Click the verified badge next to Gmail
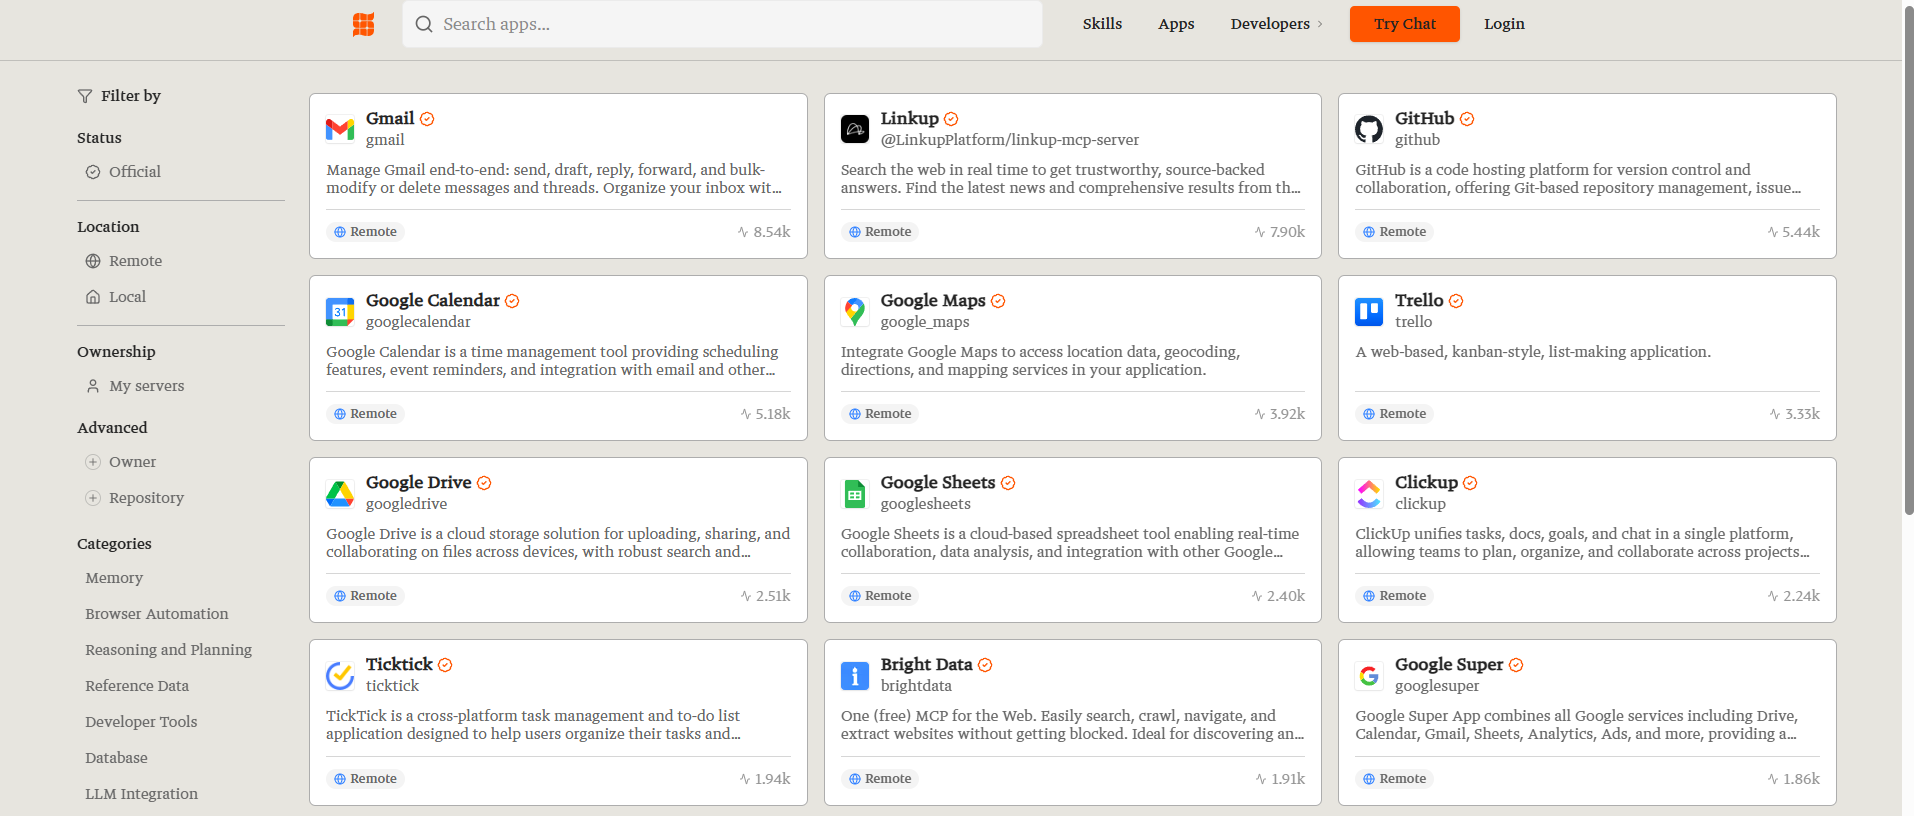Viewport: 1914px width, 816px height. [427, 119]
